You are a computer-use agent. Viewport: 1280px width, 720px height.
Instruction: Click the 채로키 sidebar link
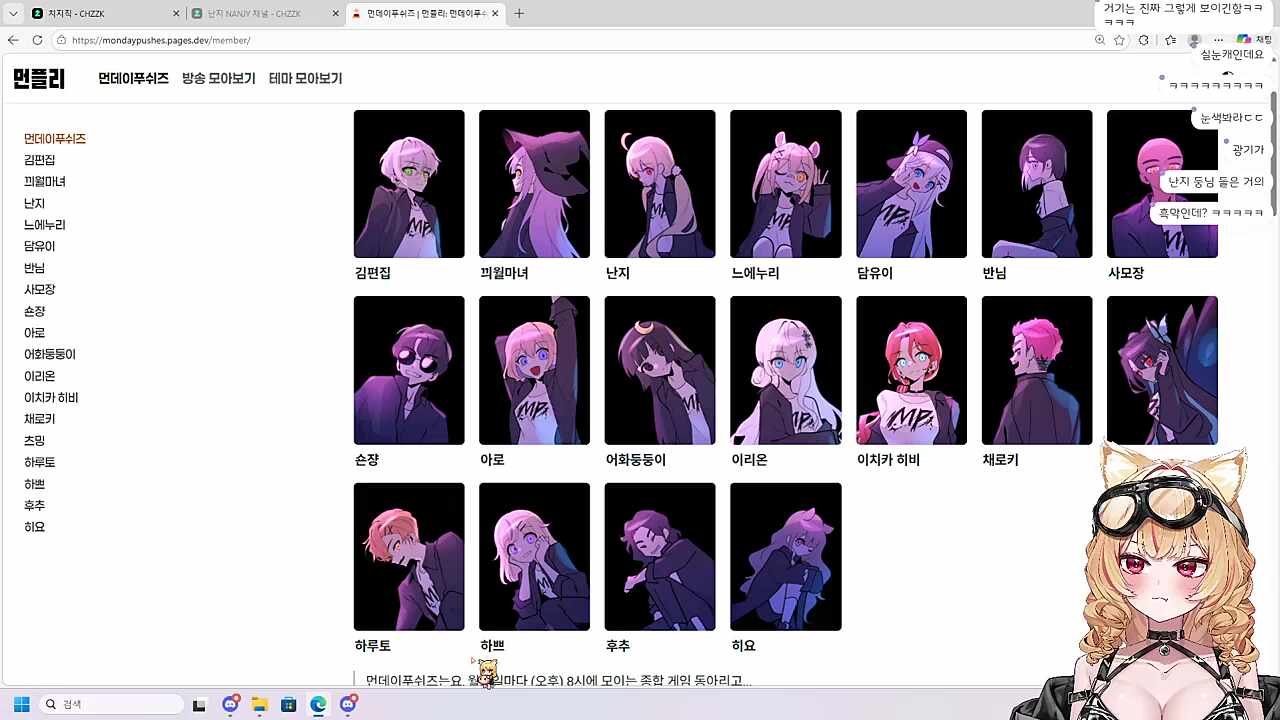pyautogui.click(x=40, y=419)
